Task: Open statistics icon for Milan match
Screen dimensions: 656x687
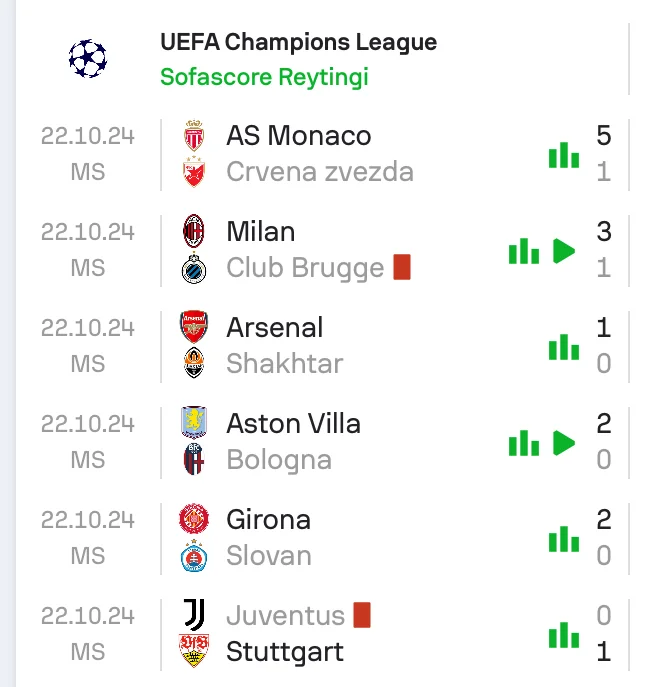Action: tap(524, 250)
